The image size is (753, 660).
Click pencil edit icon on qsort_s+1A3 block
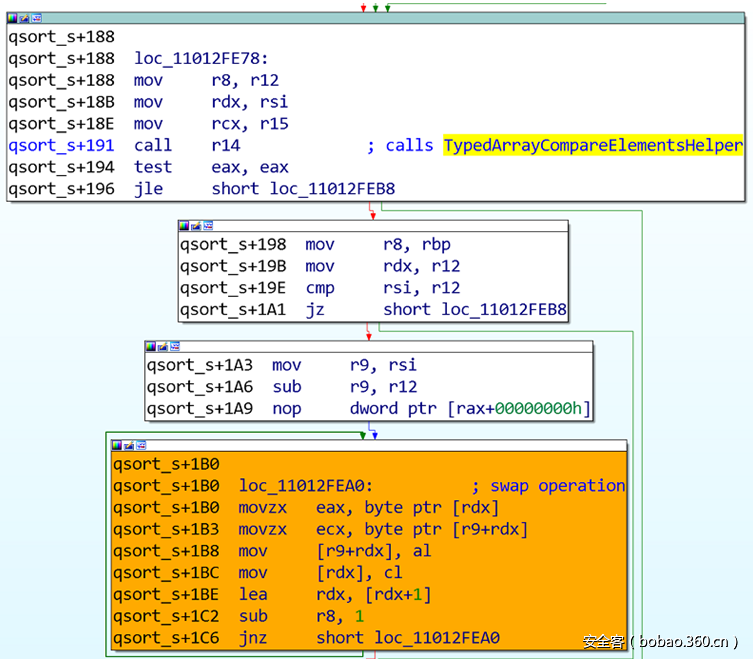coord(163,346)
